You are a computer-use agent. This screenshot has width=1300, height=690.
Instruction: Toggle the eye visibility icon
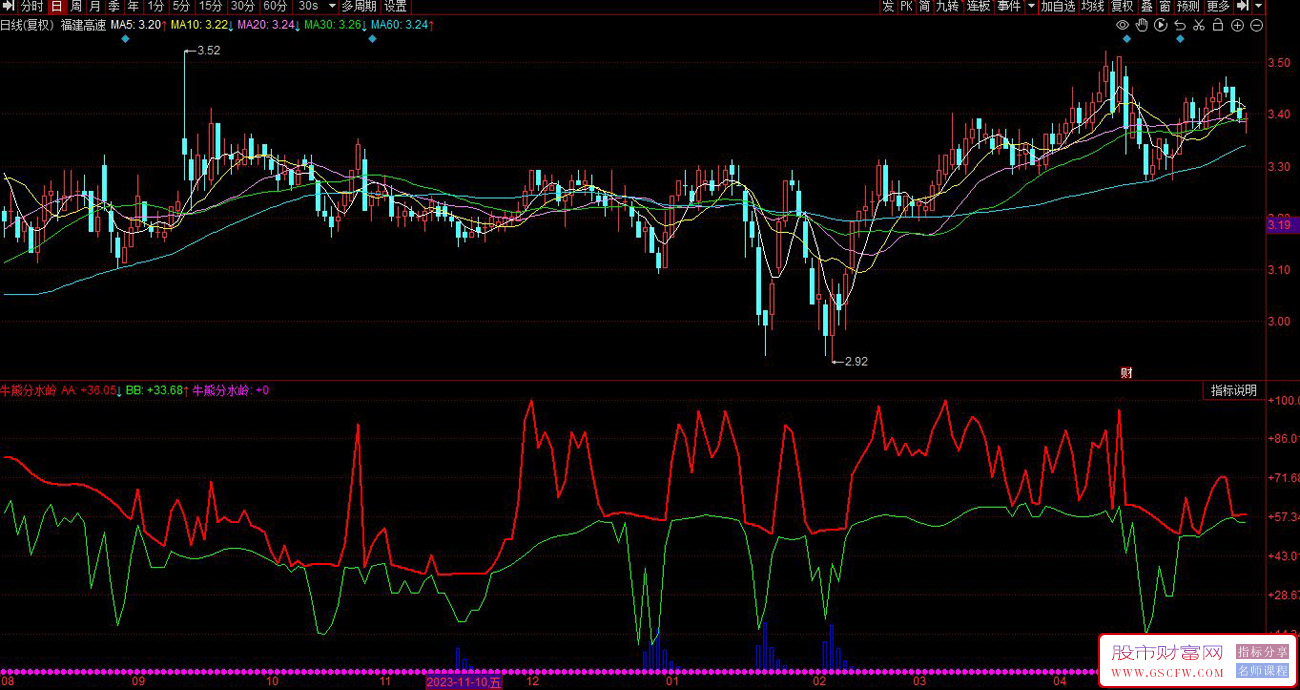pyautogui.click(x=1123, y=25)
